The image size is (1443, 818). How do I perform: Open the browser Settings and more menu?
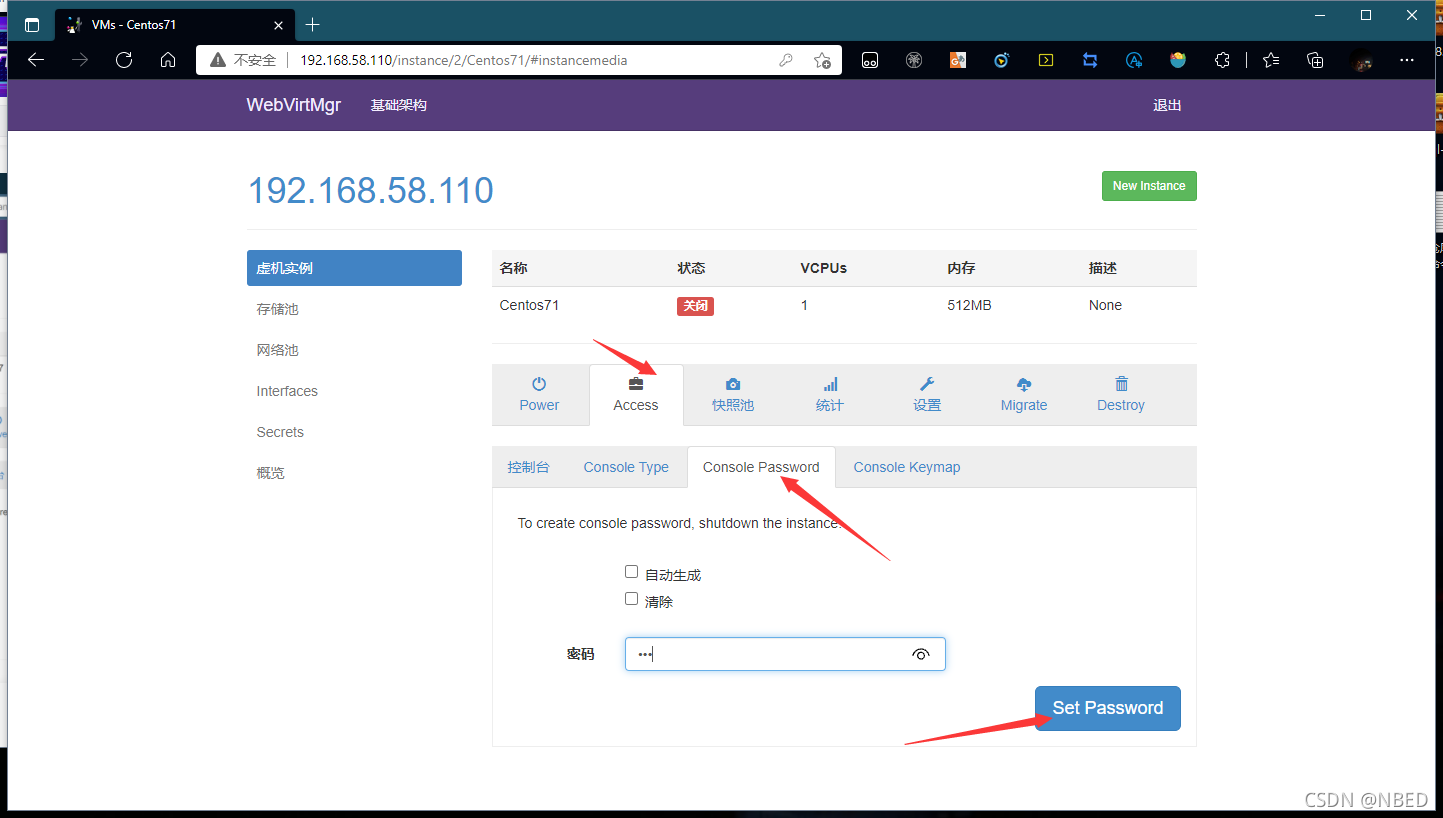[1407, 60]
